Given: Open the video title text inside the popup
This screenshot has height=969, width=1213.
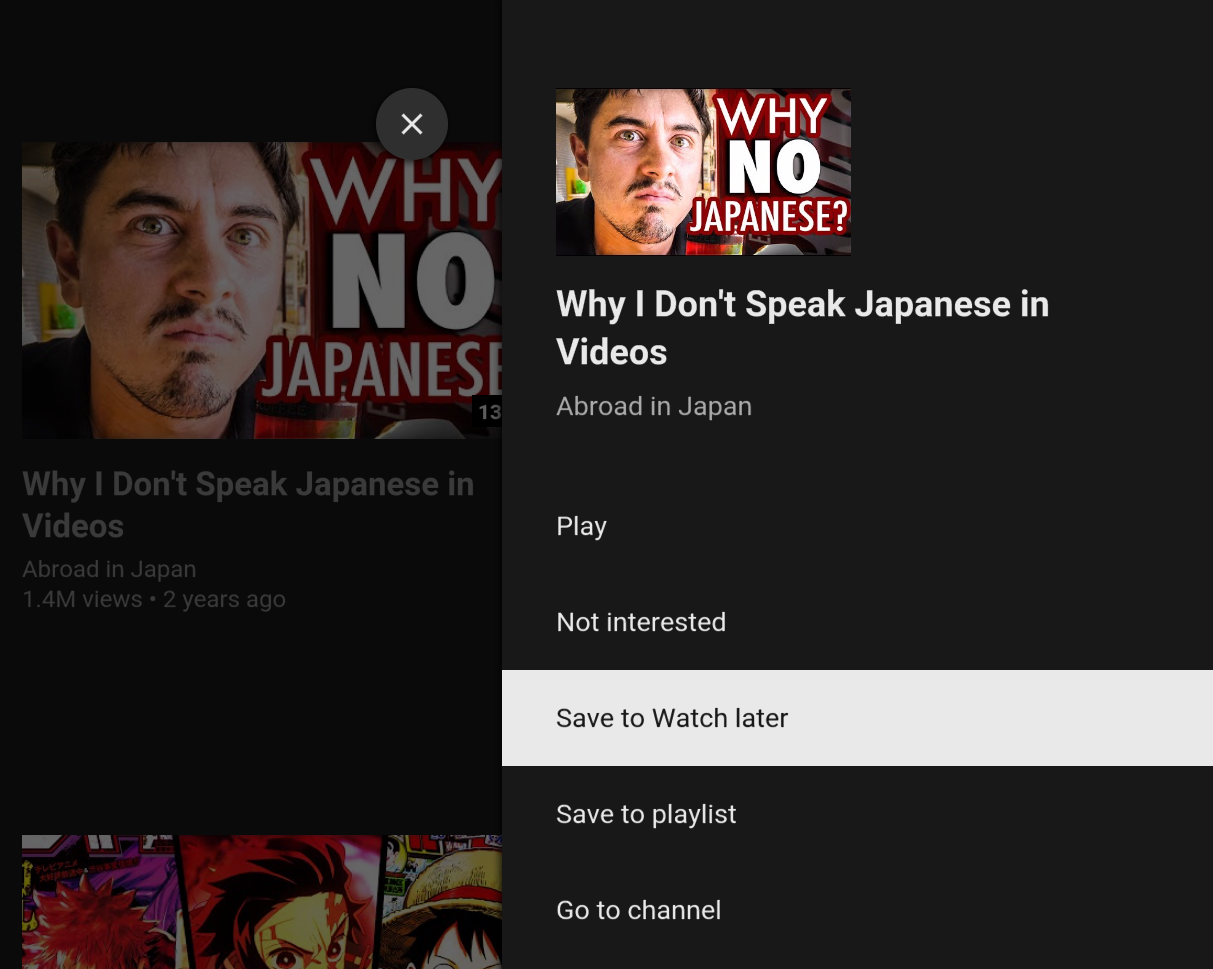Looking at the screenshot, I should (802, 327).
